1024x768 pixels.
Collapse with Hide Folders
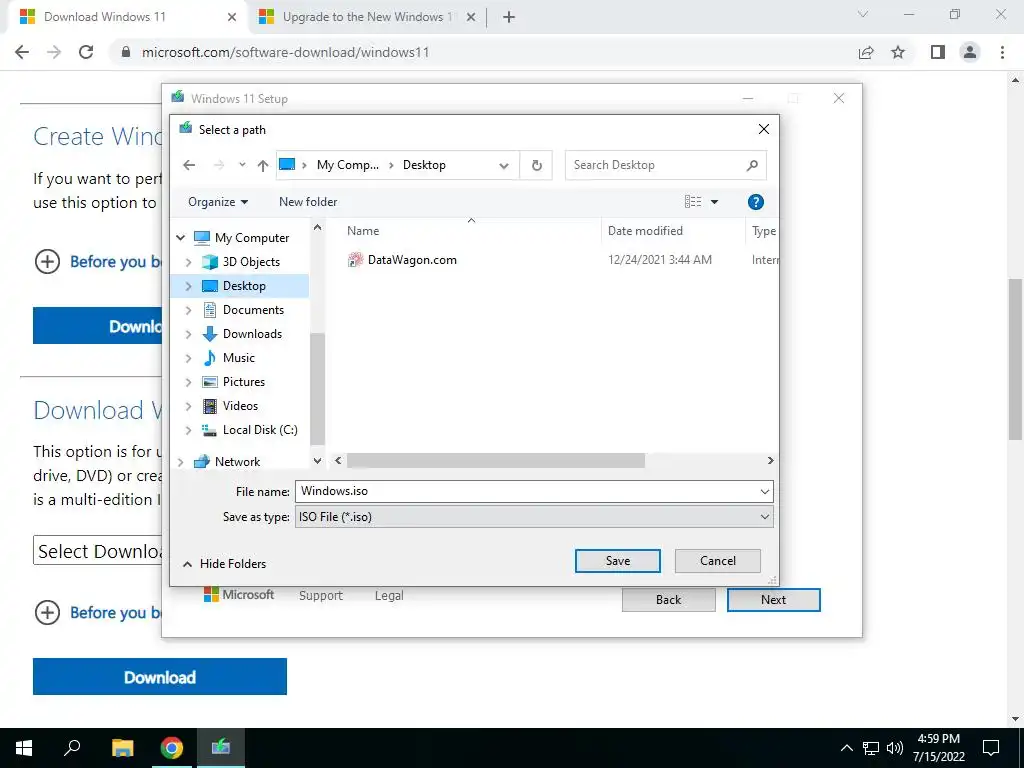(x=225, y=564)
